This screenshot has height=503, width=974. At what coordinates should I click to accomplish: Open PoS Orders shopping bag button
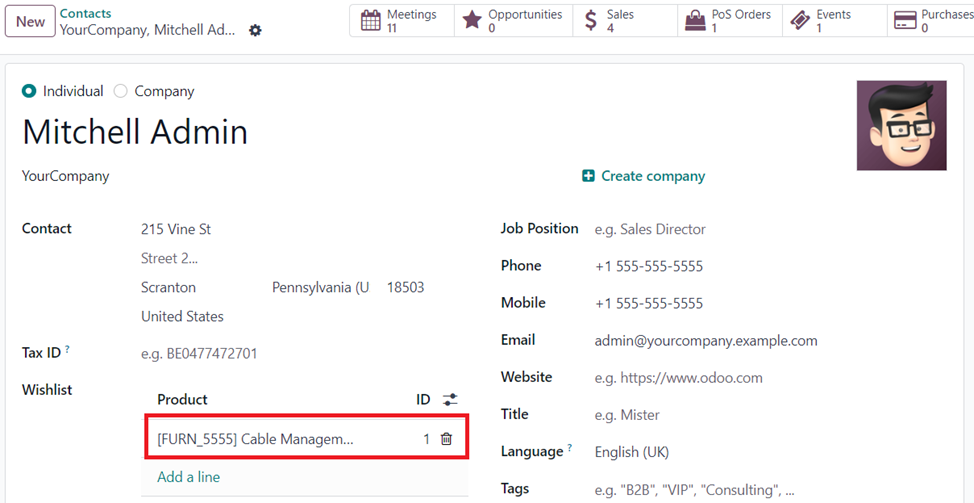coord(730,20)
